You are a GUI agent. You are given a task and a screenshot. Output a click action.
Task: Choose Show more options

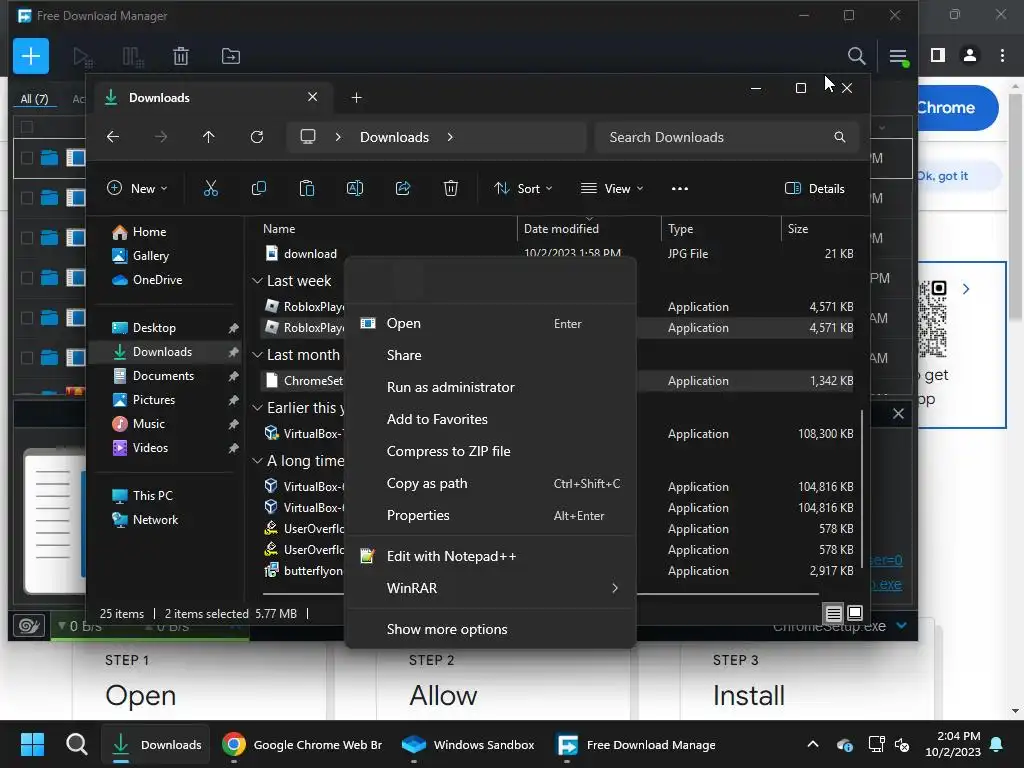tap(490, 630)
